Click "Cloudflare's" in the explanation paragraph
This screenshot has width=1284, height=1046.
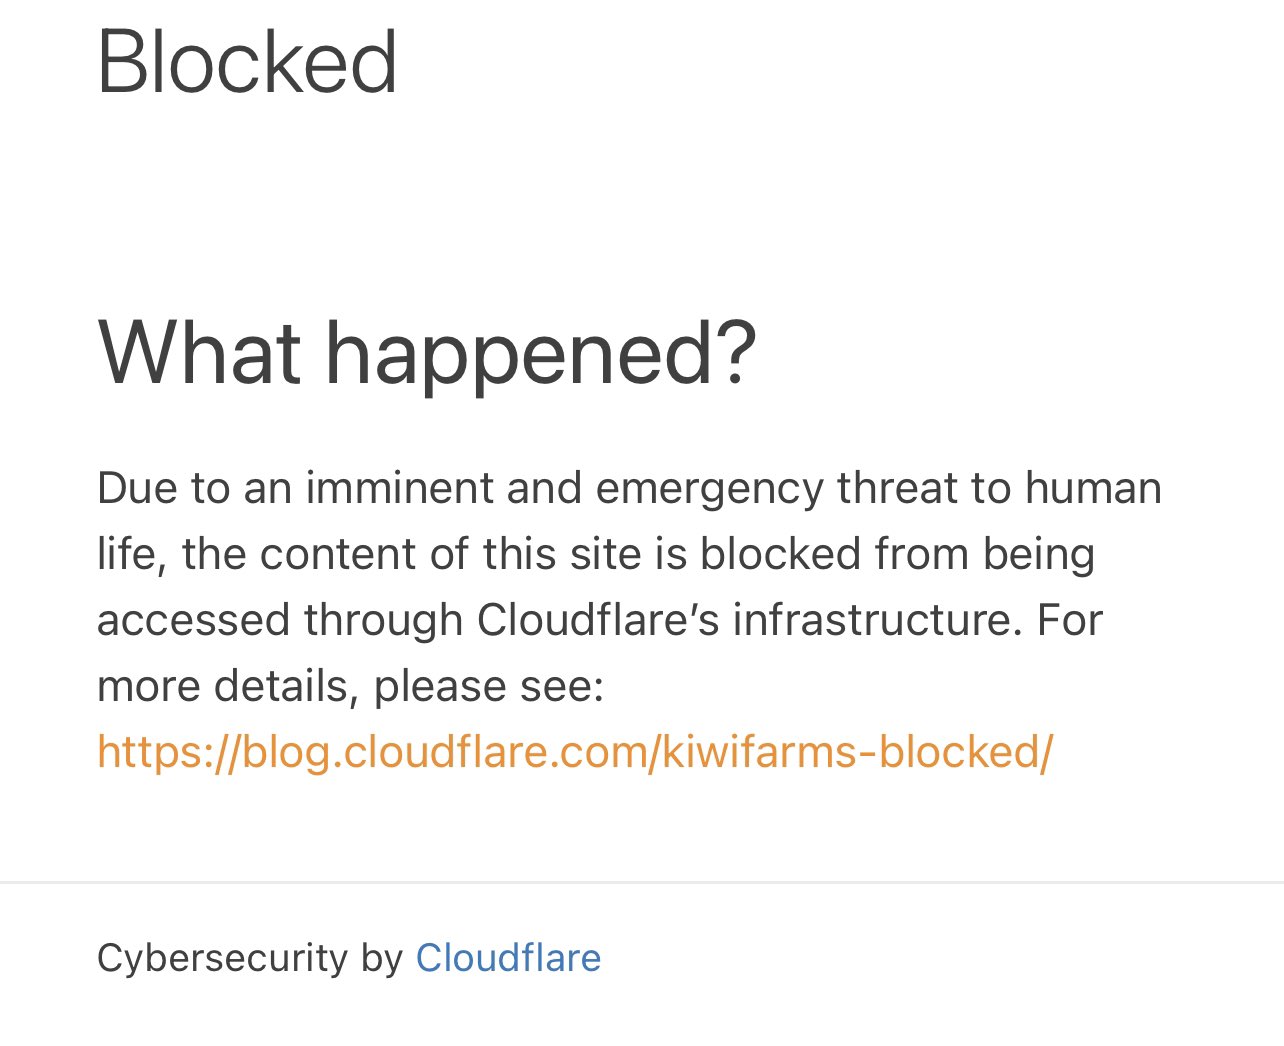coord(598,620)
